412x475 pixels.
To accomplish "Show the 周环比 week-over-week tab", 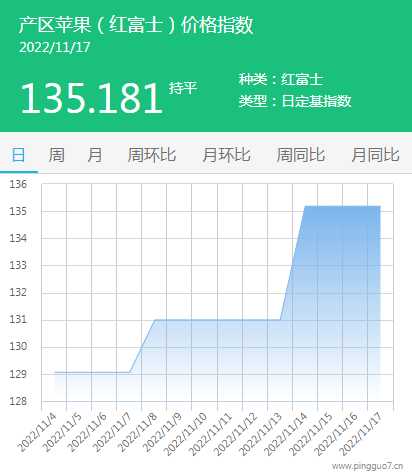I will coord(152,155).
